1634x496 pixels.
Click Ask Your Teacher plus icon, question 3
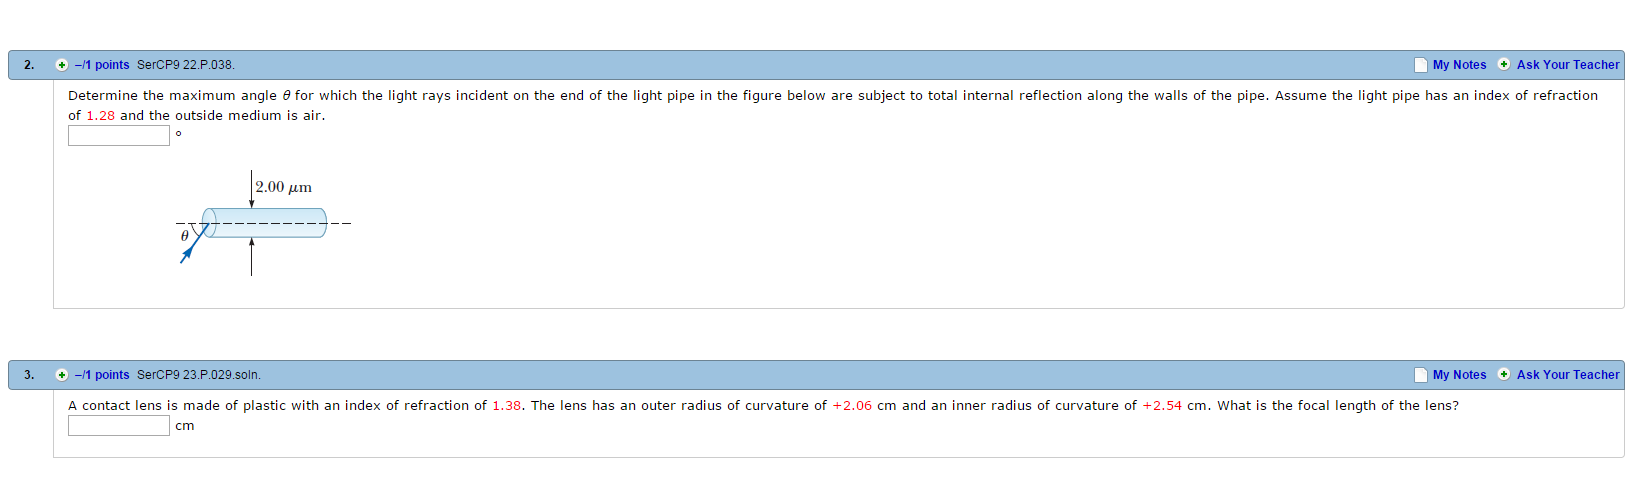tap(1504, 375)
